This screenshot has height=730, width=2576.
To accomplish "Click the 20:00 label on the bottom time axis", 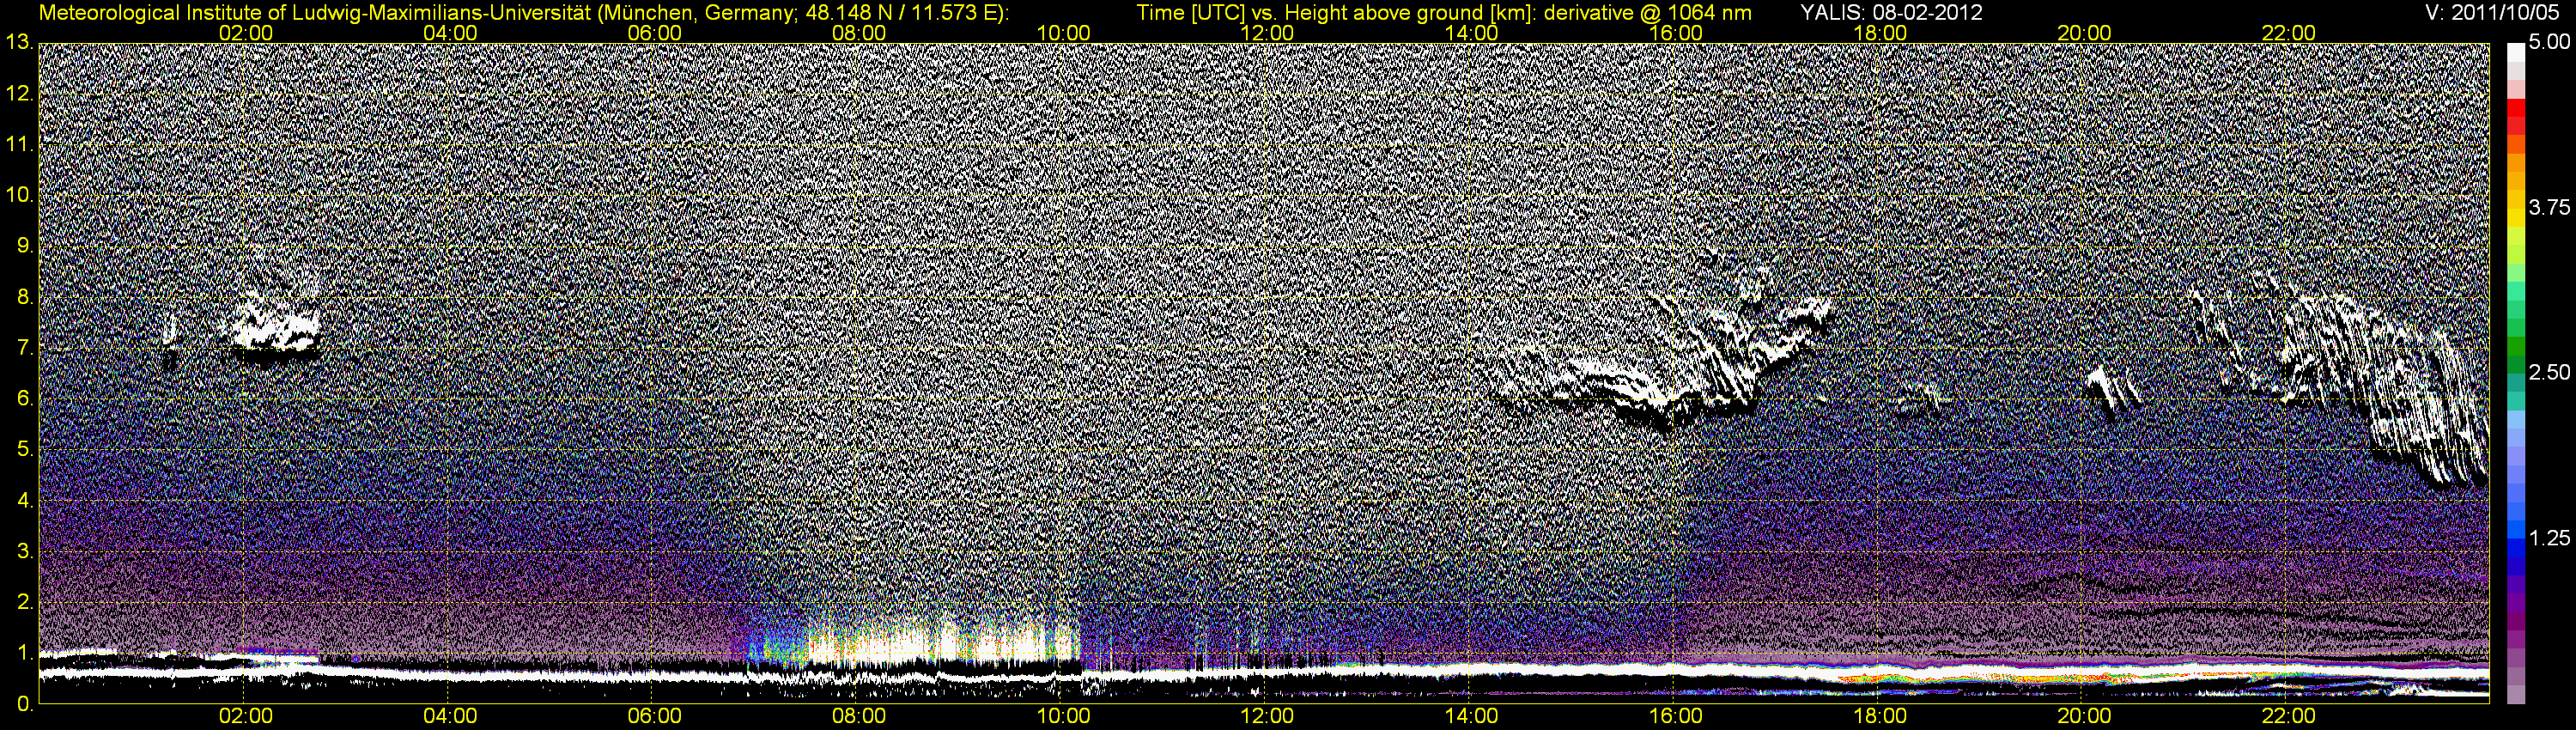I will click(x=2083, y=716).
